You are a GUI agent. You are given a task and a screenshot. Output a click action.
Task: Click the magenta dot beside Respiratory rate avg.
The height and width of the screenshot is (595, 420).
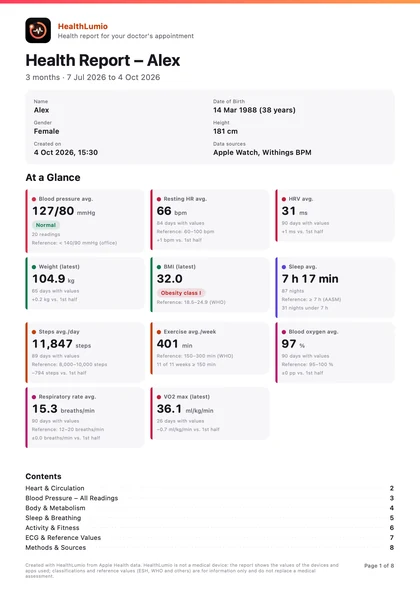point(34,397)
